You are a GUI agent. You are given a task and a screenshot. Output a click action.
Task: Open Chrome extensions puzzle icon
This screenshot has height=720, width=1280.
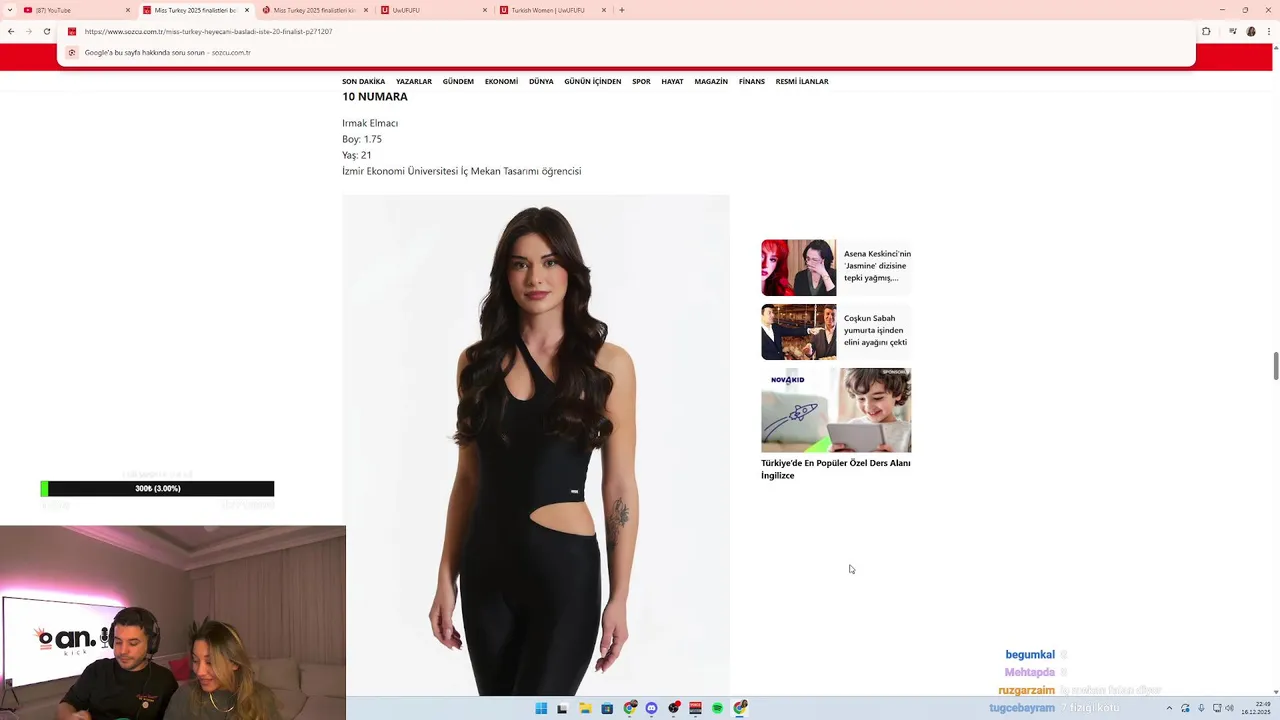tap(1206, 31)
